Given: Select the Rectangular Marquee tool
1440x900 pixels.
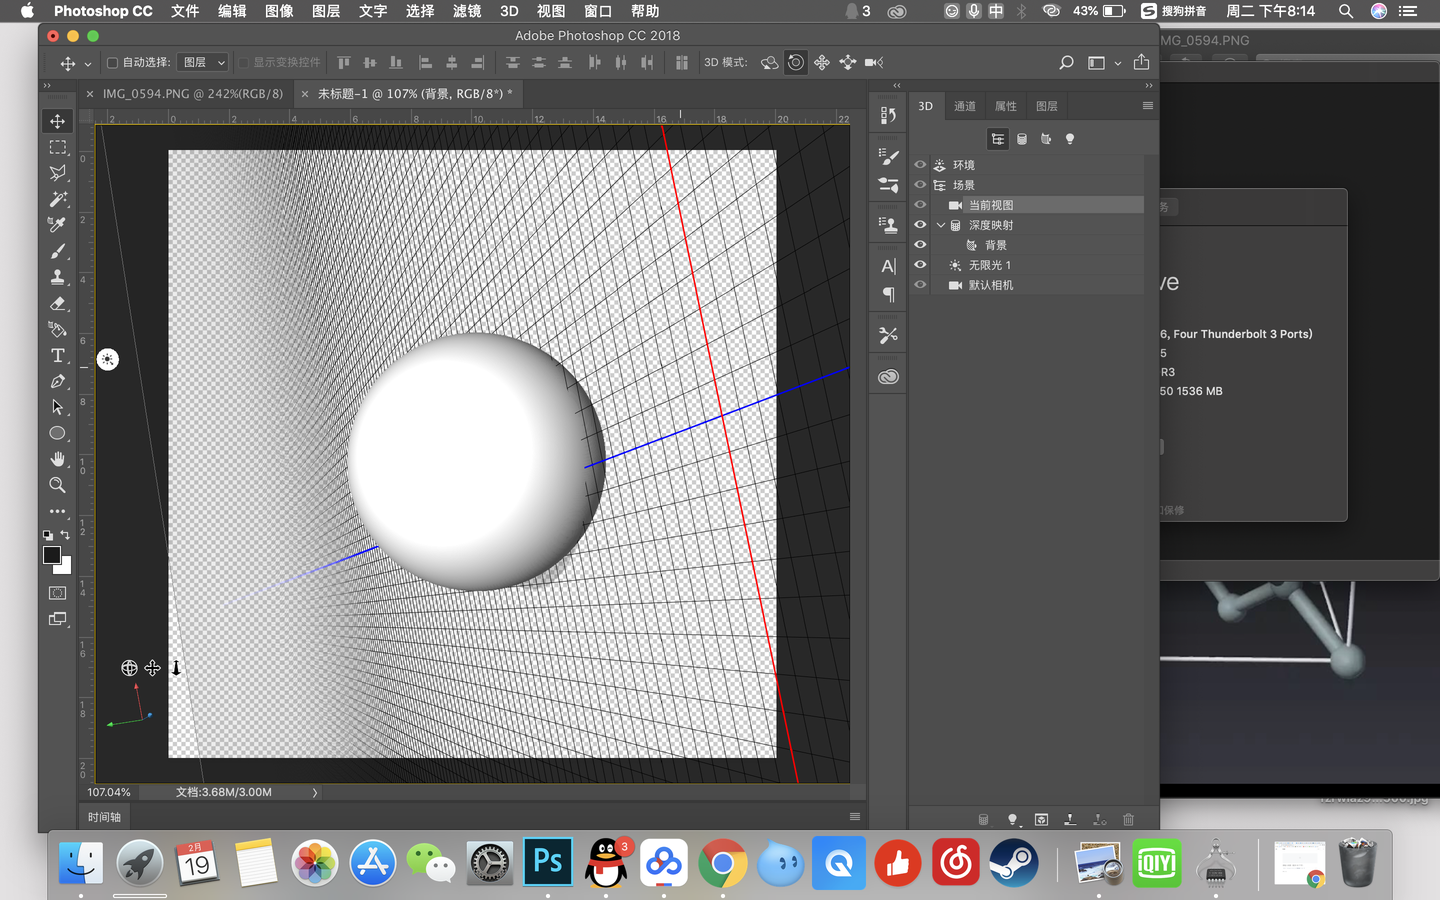Looking at the screenshot, I should tap(58, 147).
